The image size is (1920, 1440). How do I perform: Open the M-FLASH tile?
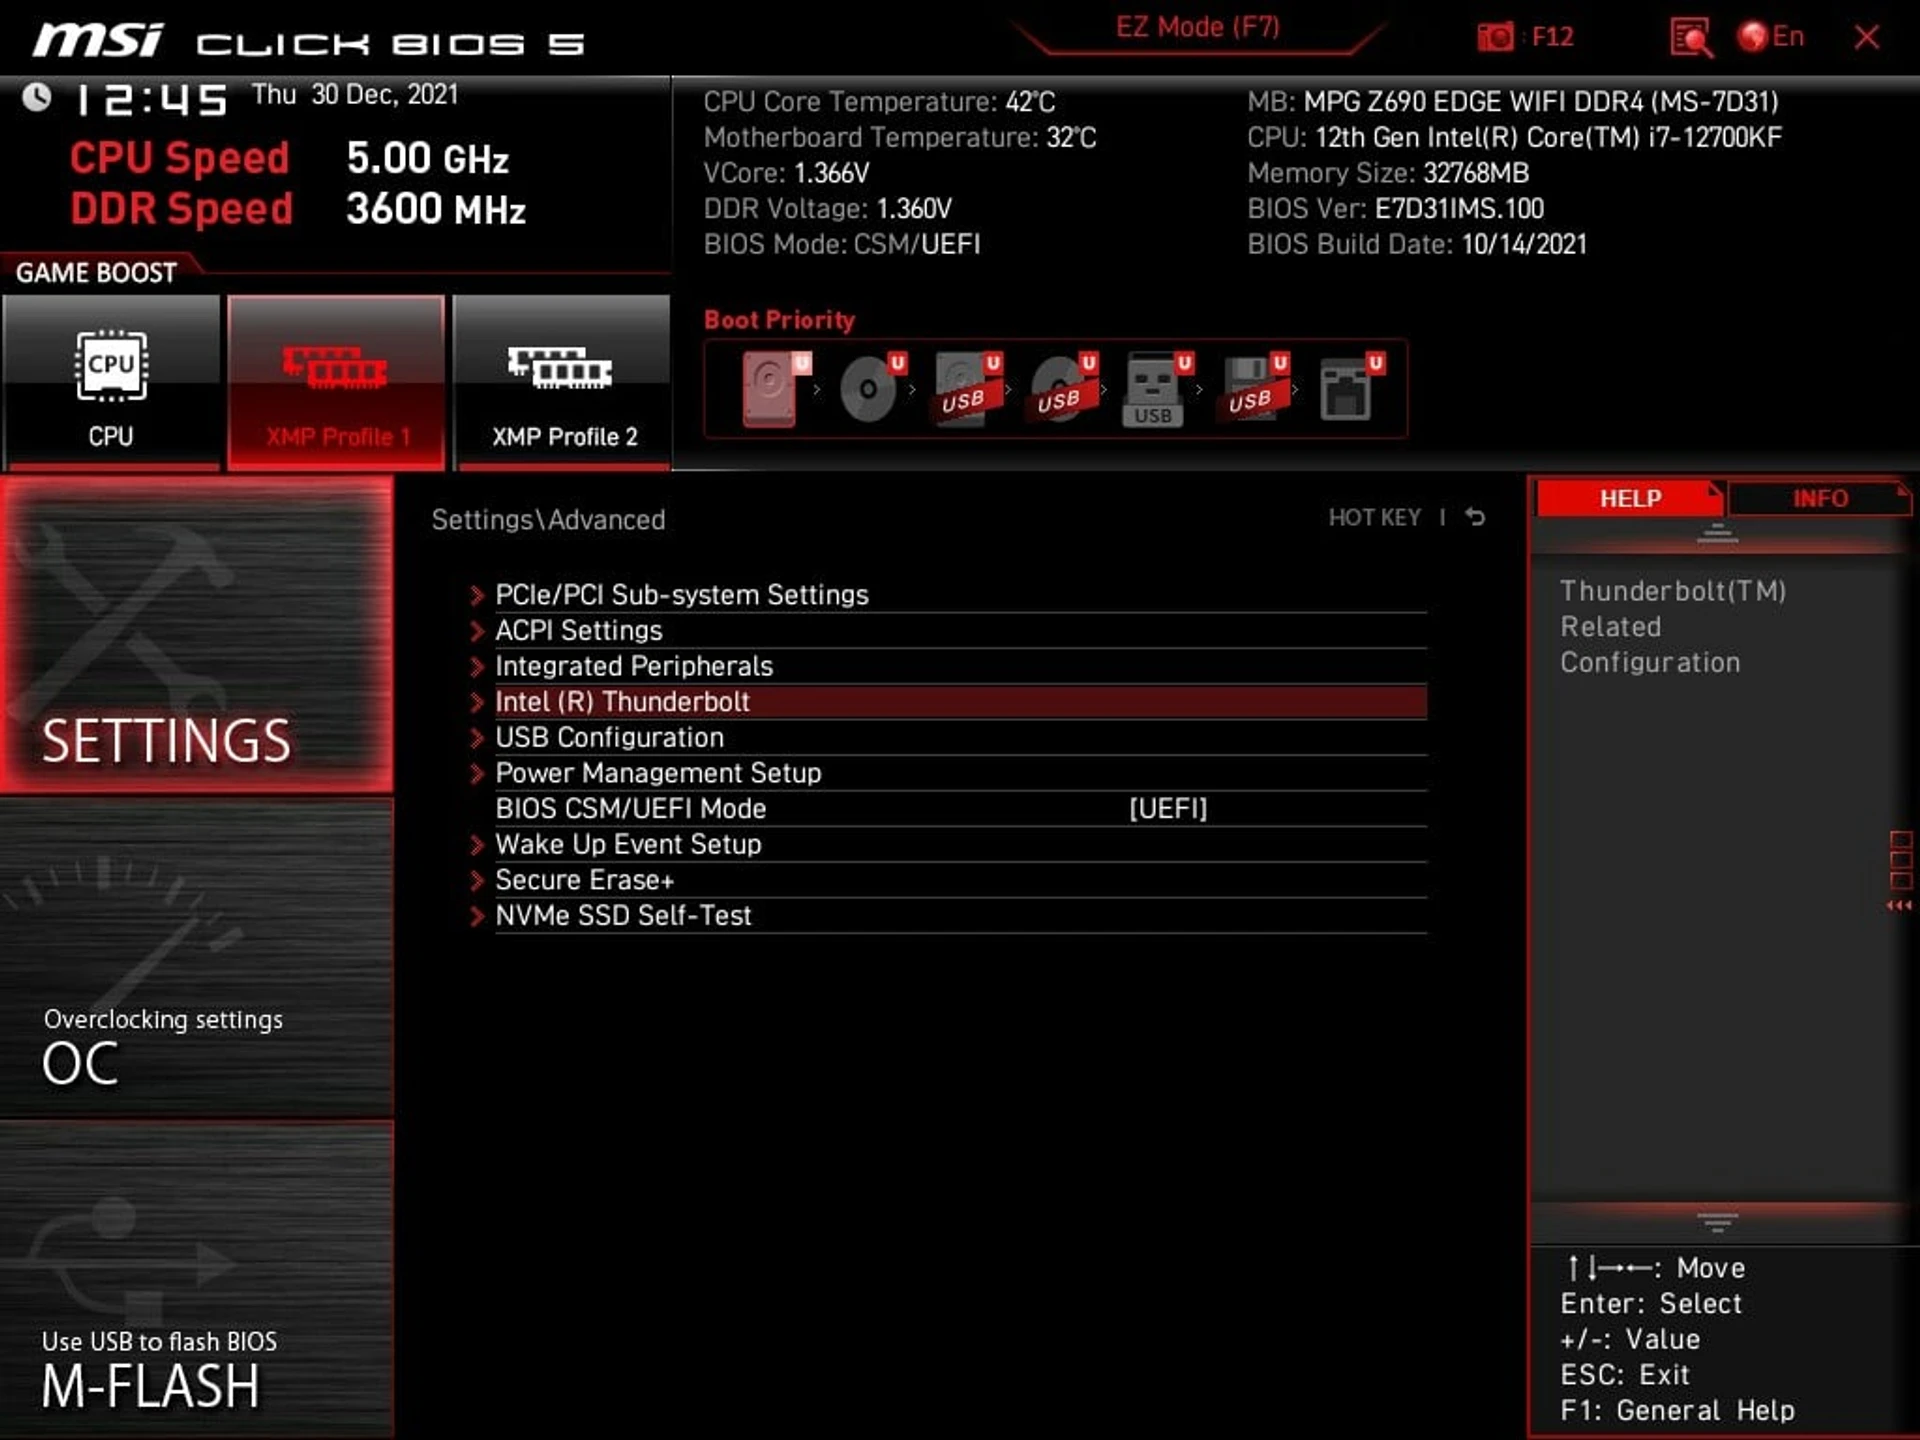[197, 1279]
